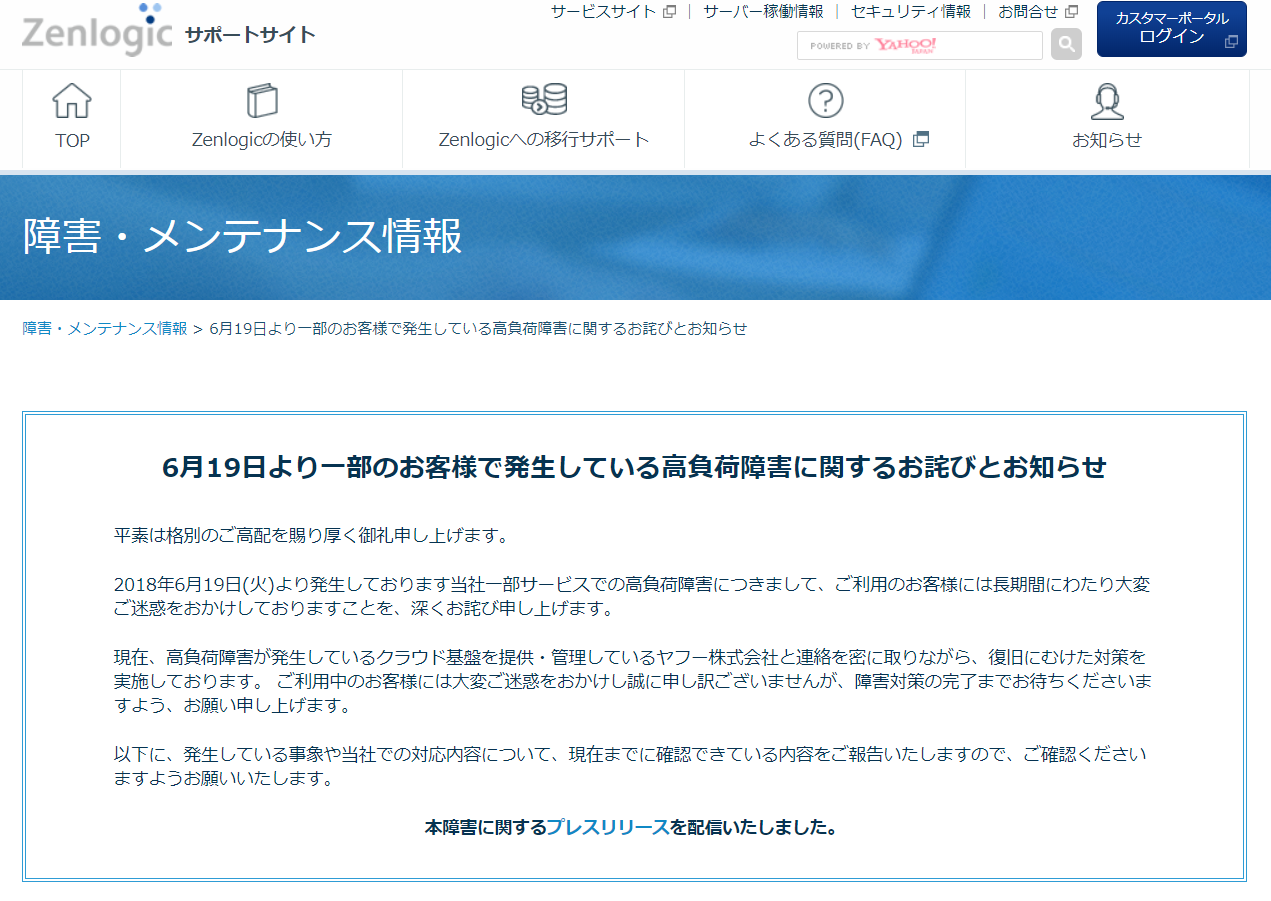
Task: Click the カスタマーポータル ログイン button
Action: [1171, 29]
